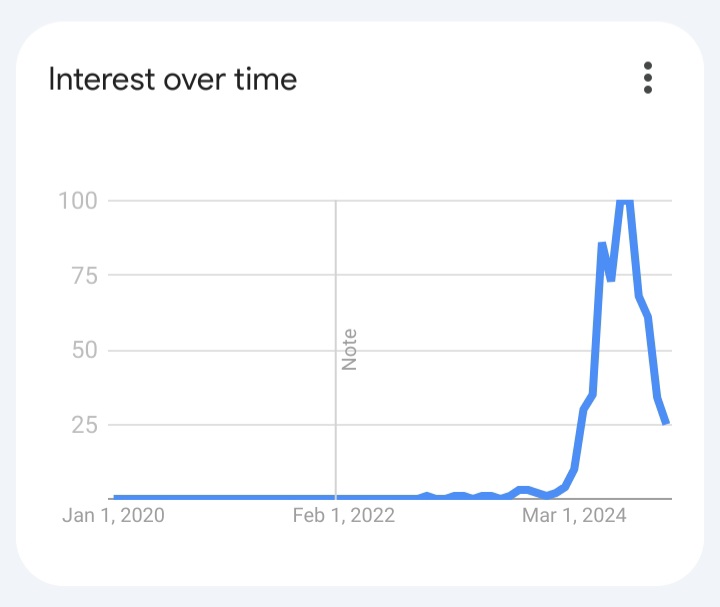This screenshot has width=720, height=607.
Task: Click the "Interest over time" heading
Action: coord(173,79)
